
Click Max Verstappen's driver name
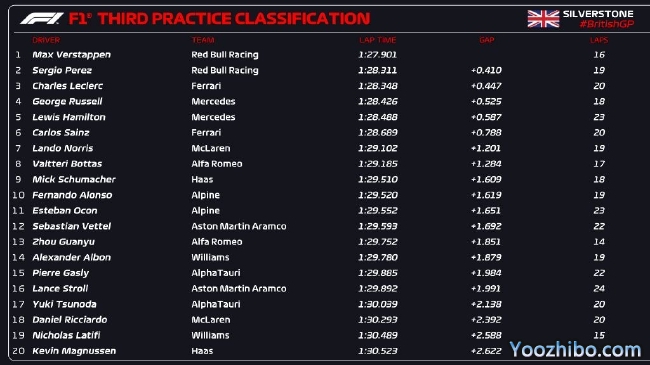pyautogui.click(x=72, y=55)
